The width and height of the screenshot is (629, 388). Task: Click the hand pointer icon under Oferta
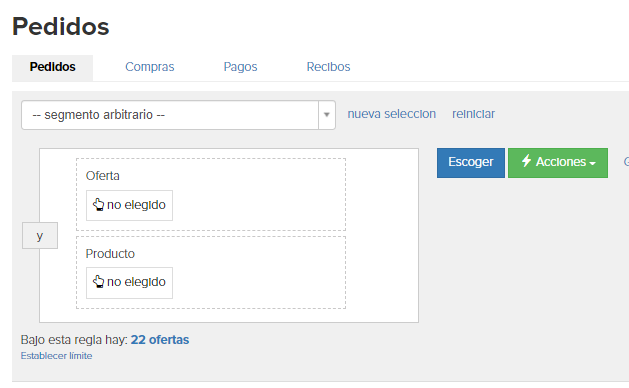tap(98, 205)
